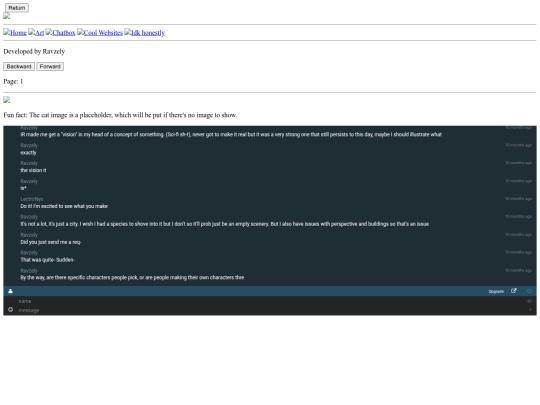Image resolution: width=540 pixels, height=405 pixels.
Task: Click the 'Page: 1' indicator text
Action: click(13, 82)
